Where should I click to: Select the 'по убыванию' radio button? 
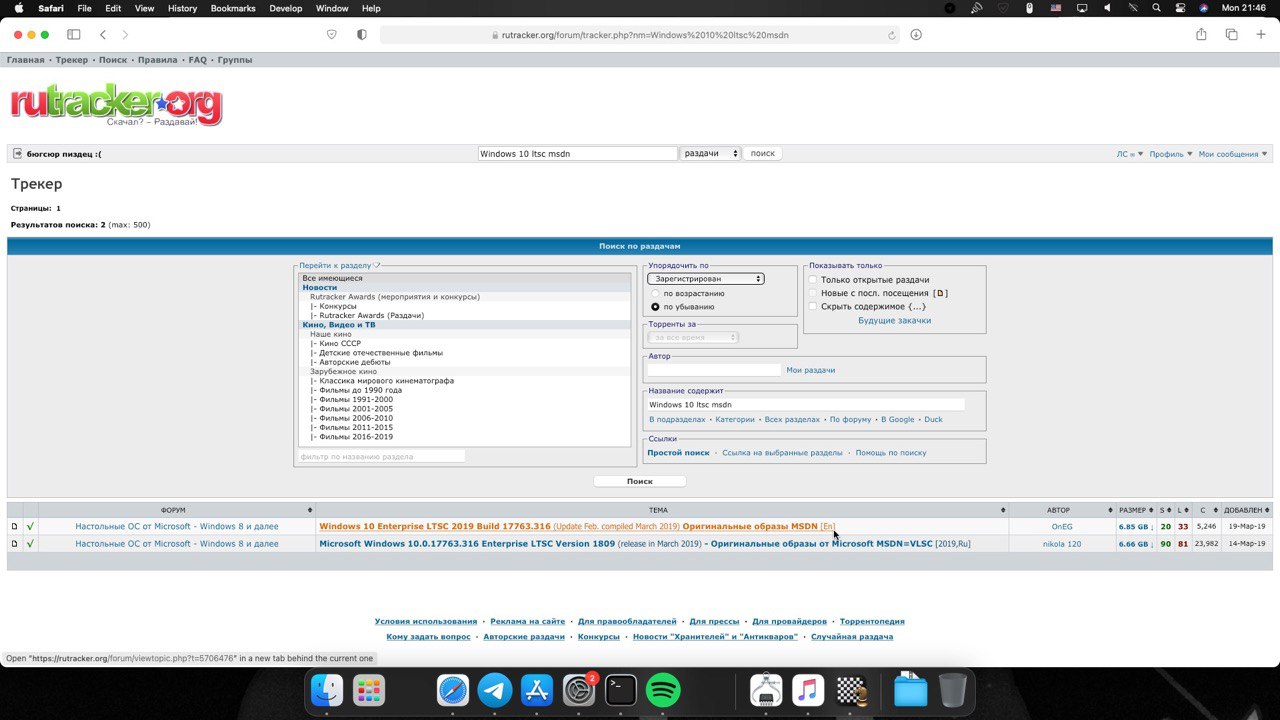click(x=656, y=307)
